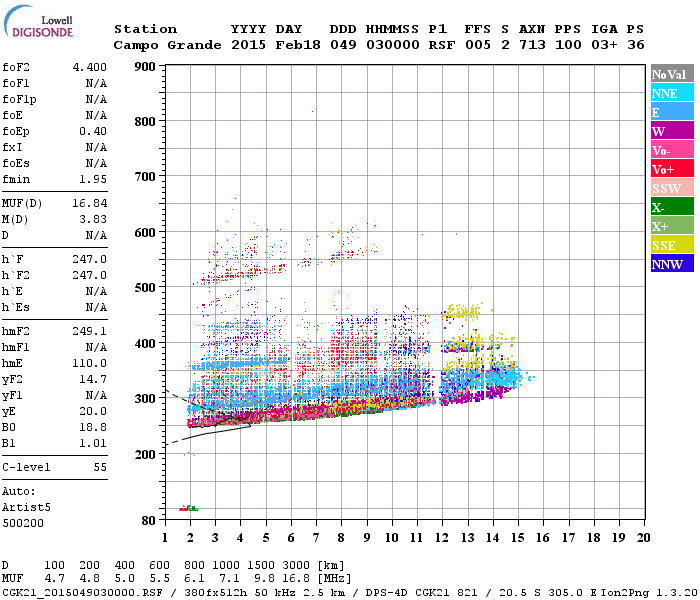This screenshot has width=700, height=600.
Task: Click the yF2 value 14.7
Action: 93,379
